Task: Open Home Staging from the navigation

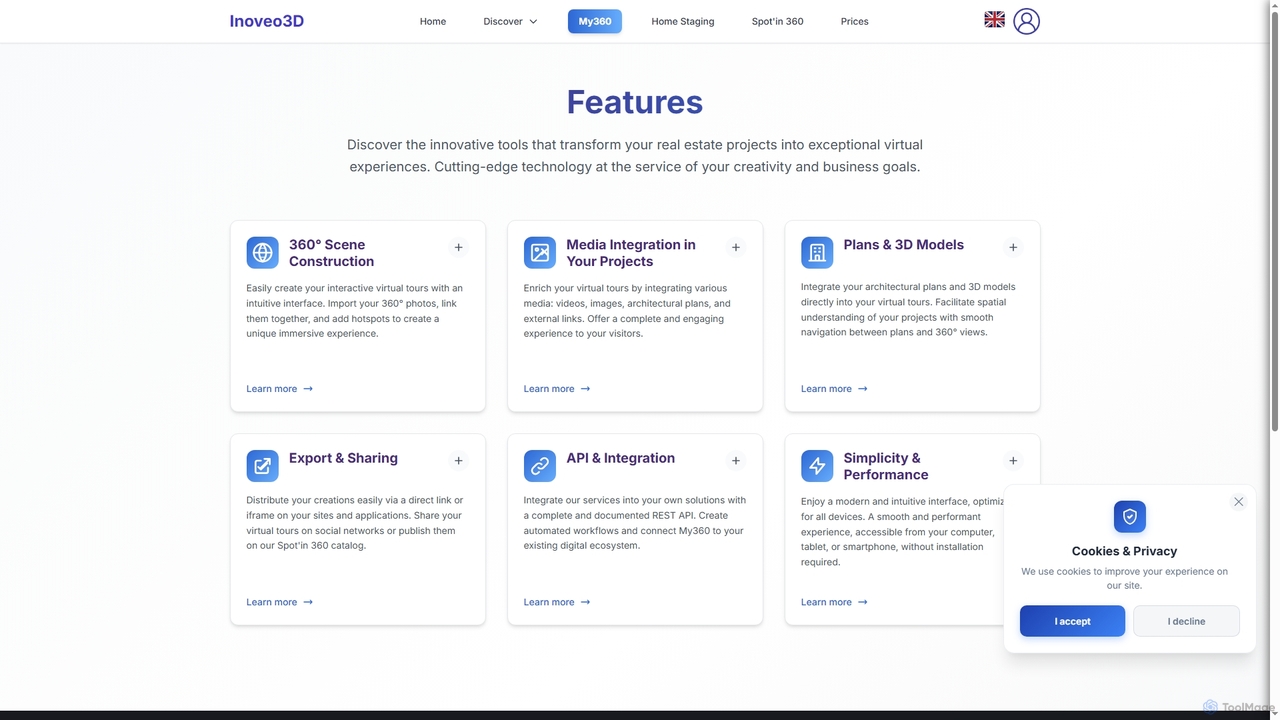Action: point(683,21)
